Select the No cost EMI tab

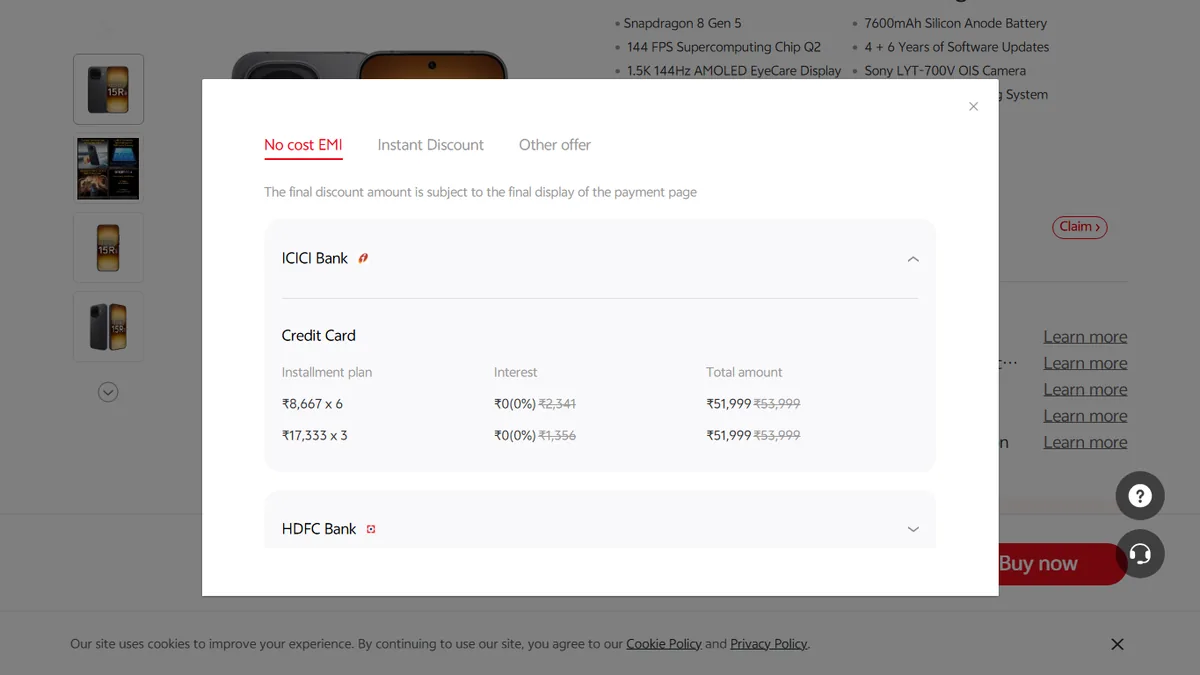coord(303,145)
